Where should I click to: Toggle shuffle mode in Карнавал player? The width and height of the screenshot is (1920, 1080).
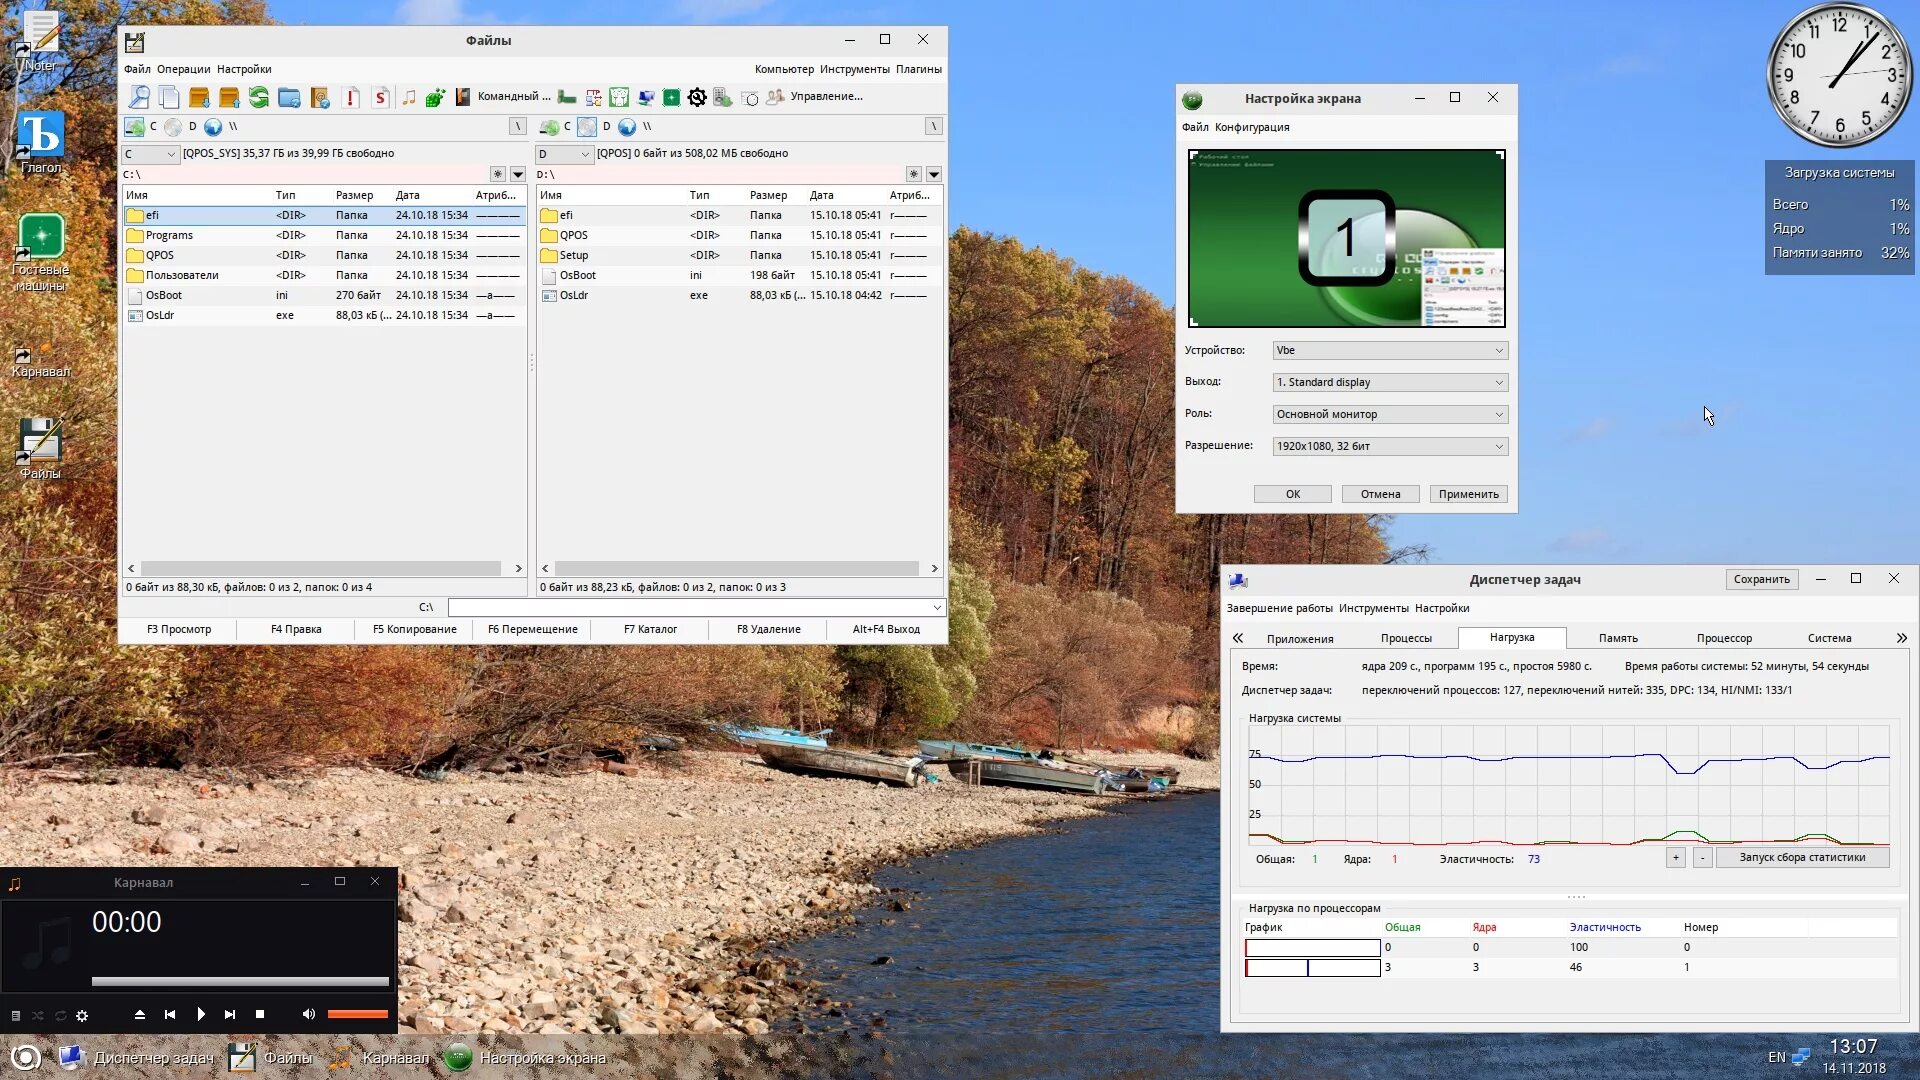point(38,1015)
